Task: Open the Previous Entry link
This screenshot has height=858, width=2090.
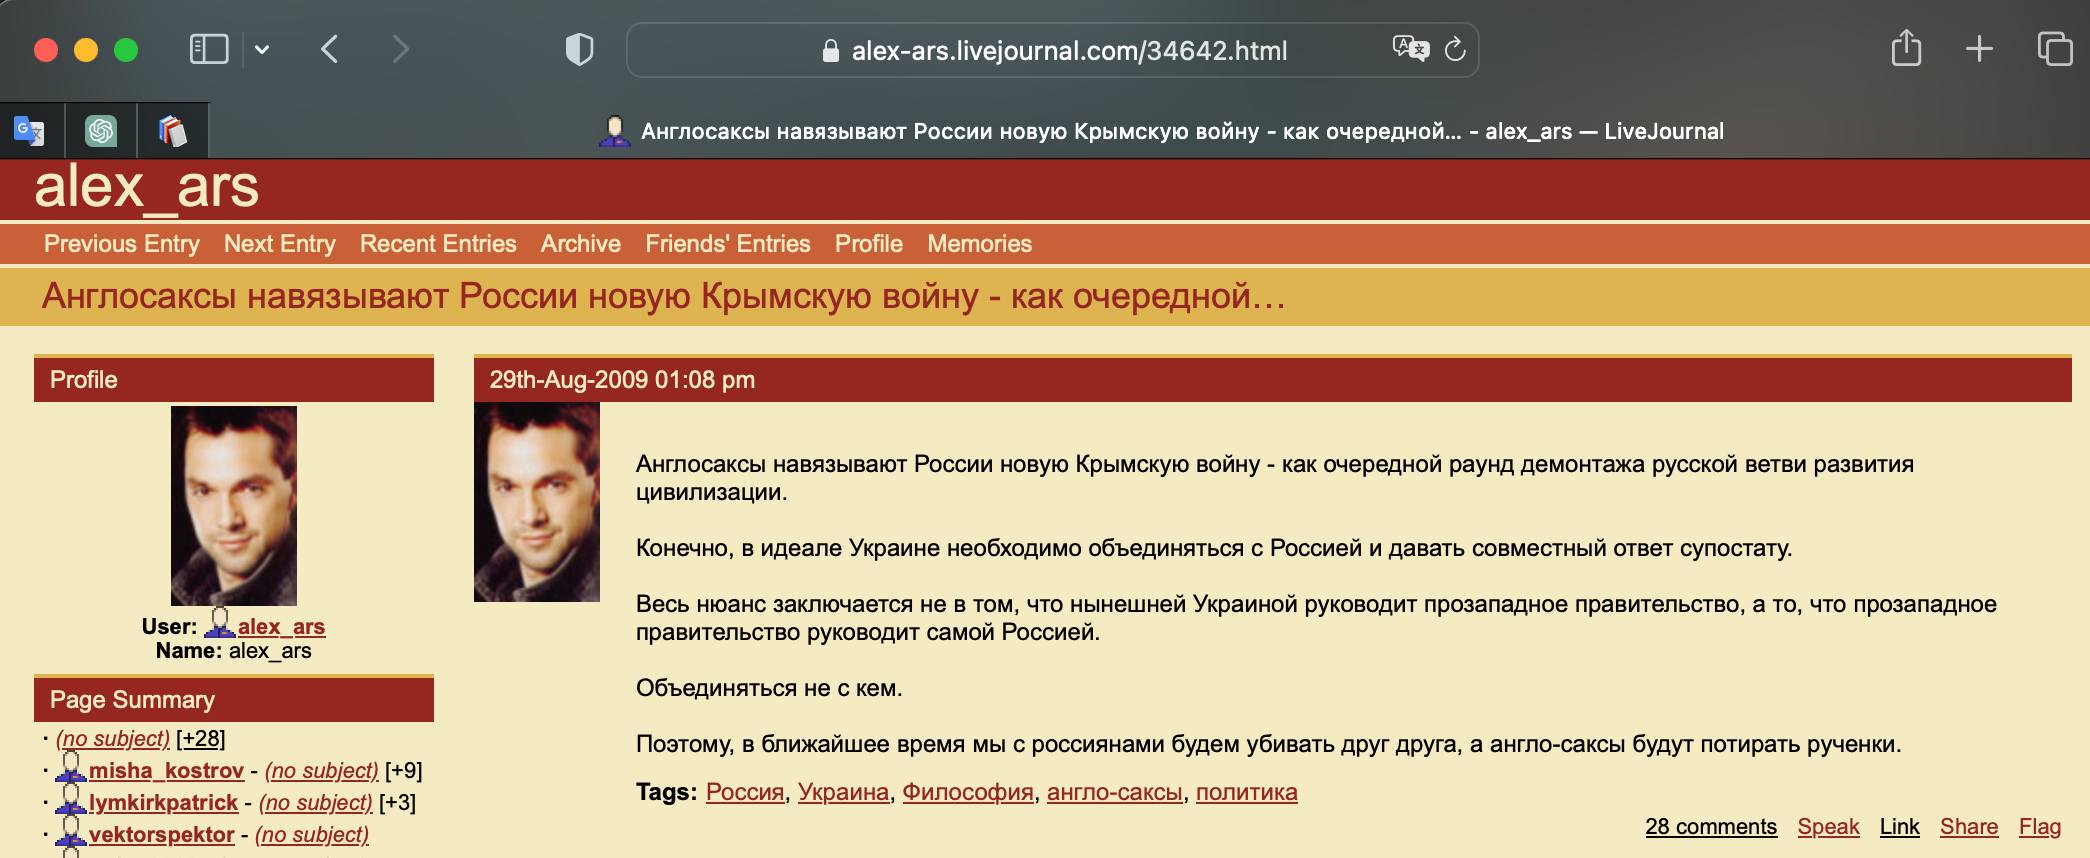Action: coord(122,244)
